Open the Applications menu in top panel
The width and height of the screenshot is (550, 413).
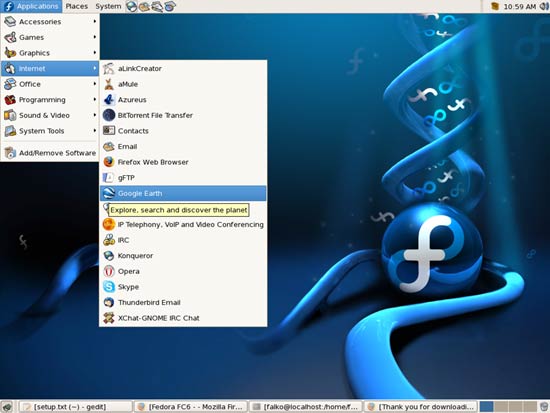tap(31, 6)
